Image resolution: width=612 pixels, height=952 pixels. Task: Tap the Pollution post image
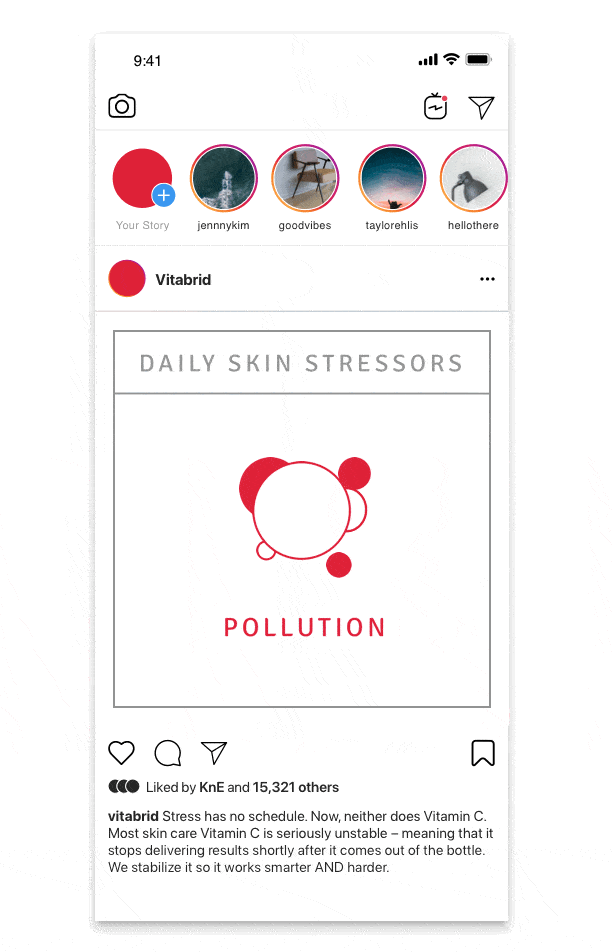click(x=302, y=519)
